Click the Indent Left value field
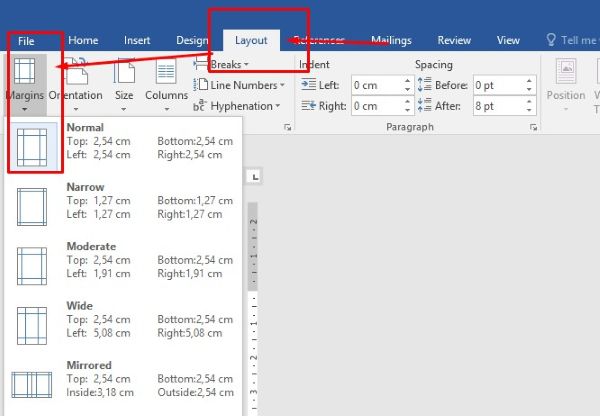The height and width of the screenshot is (416, 600). click(376, 86)
